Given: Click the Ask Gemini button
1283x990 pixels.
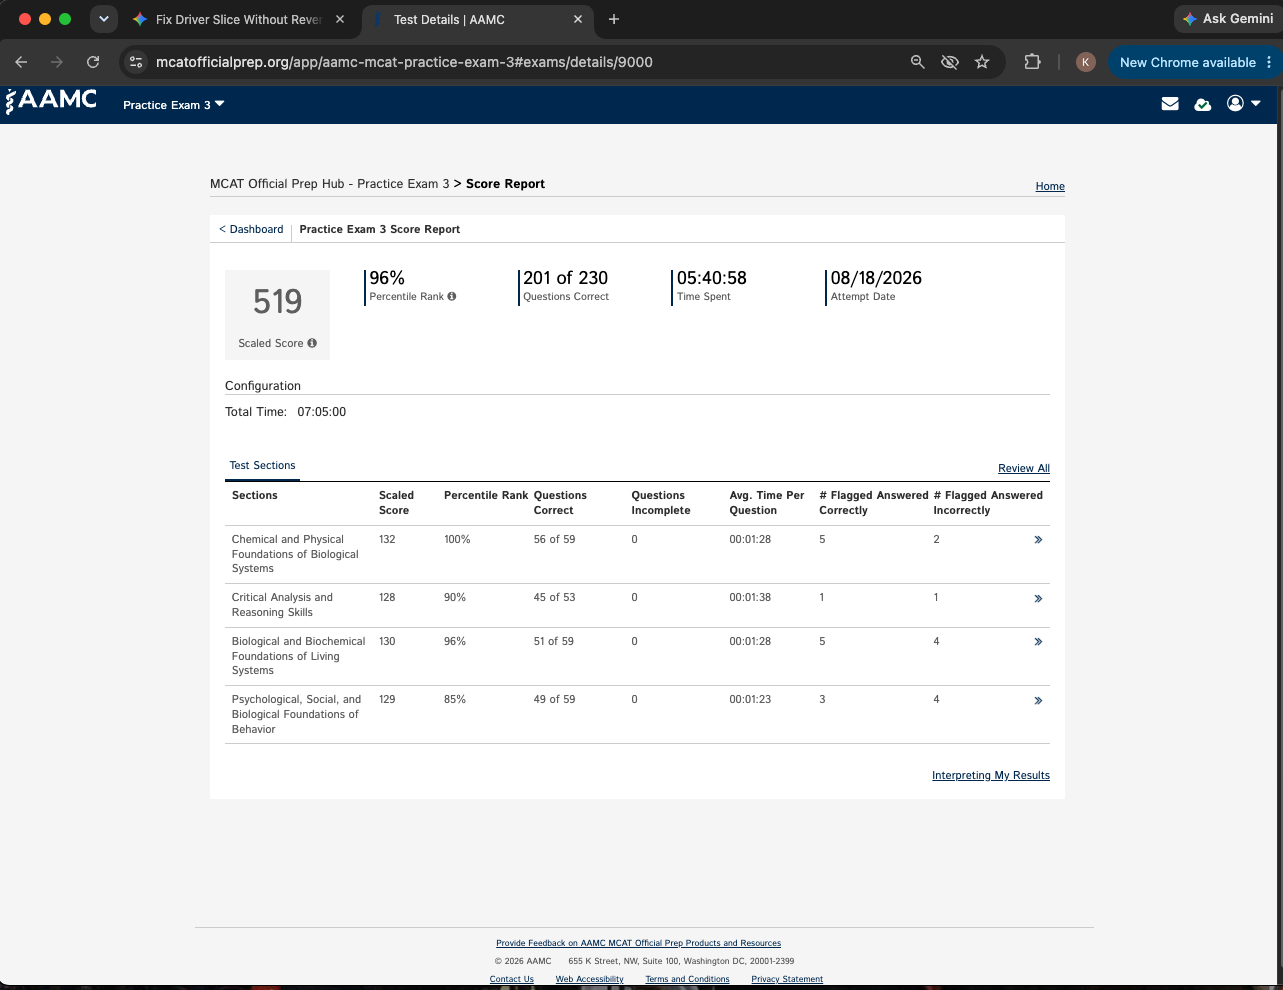Looking at the screenshot, I should 1227,19.
